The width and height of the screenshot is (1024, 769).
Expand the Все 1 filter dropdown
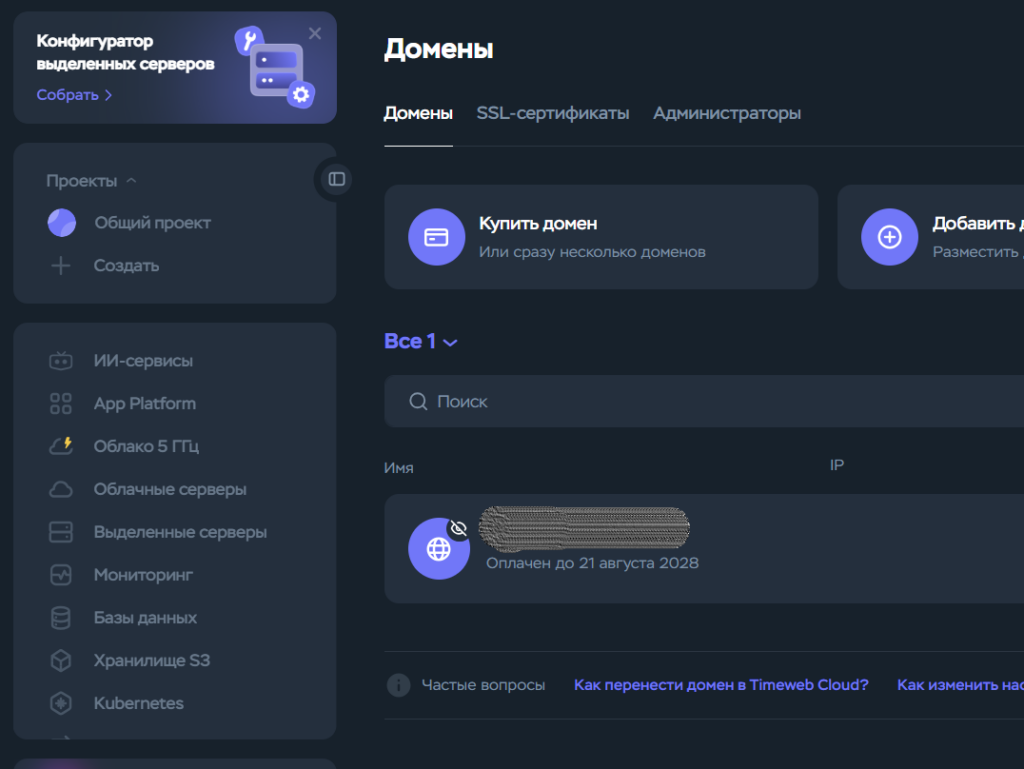(x=421, y=341)
